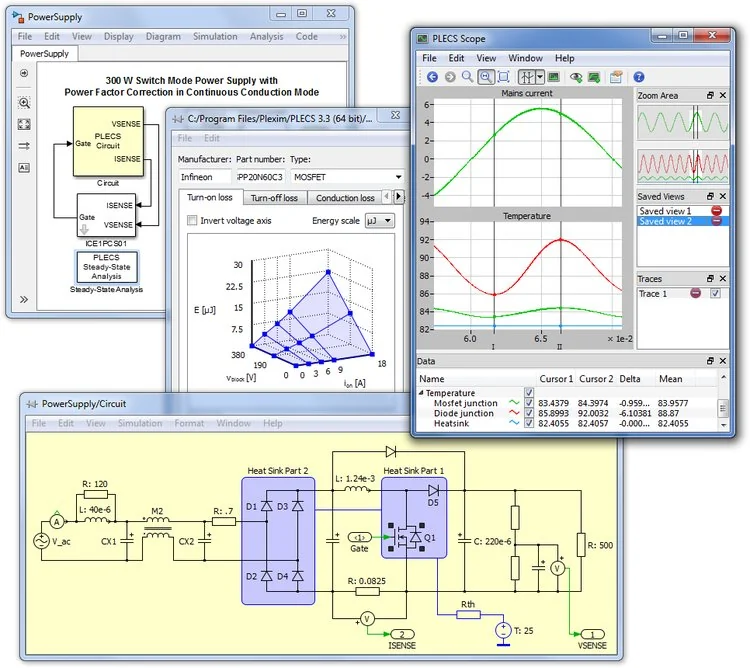Close the Data panel
This screenshot has width=750, height=668.
click(x=723, y=361)
